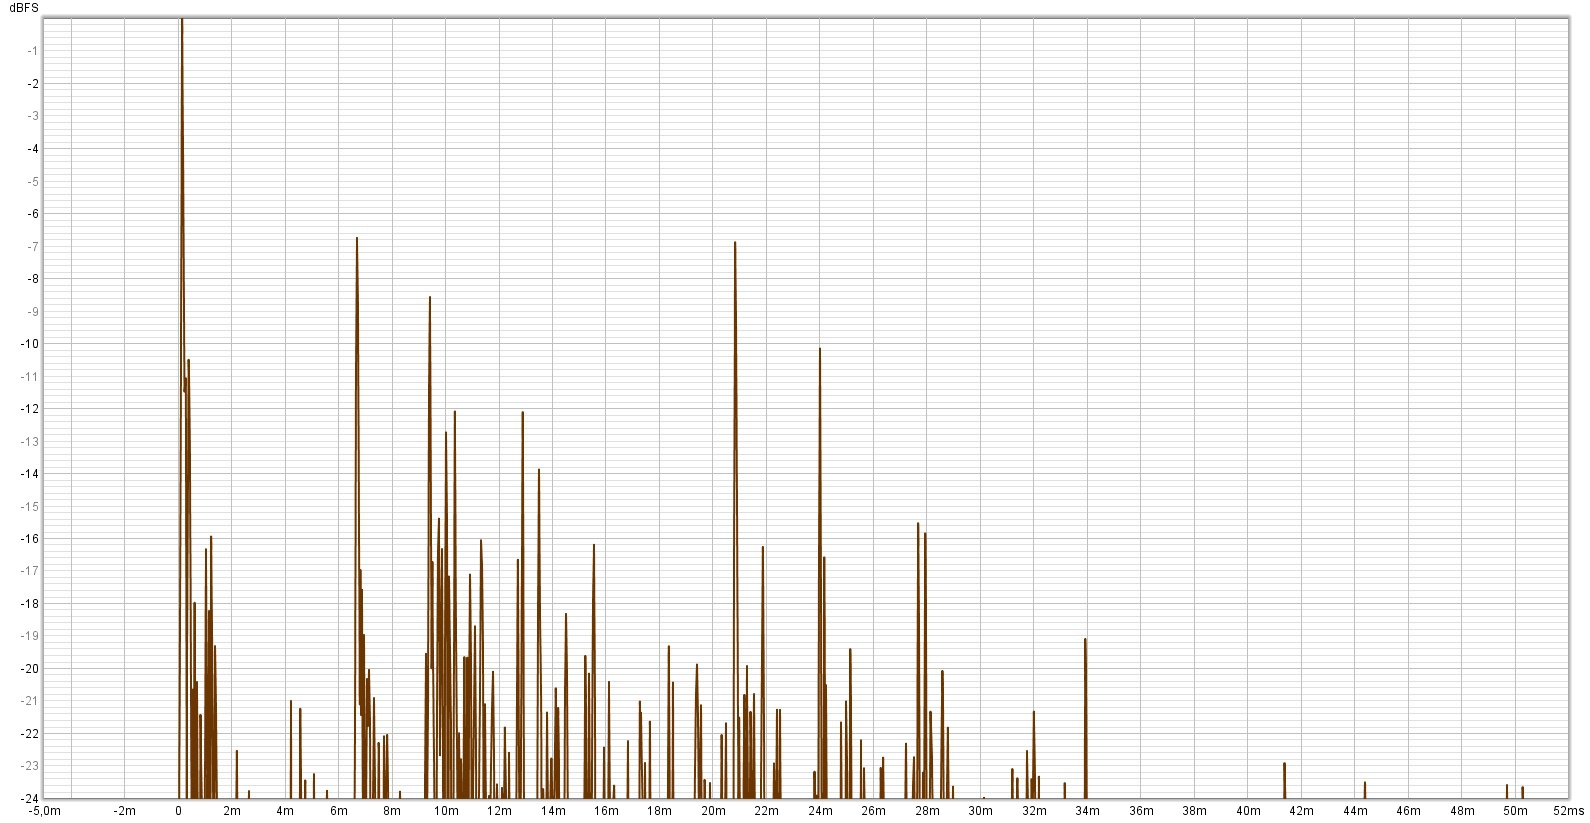Screen dimensions: 1590x823
Task: Select the "16m" x-axis tick label
Action: (x=606, y=811)
